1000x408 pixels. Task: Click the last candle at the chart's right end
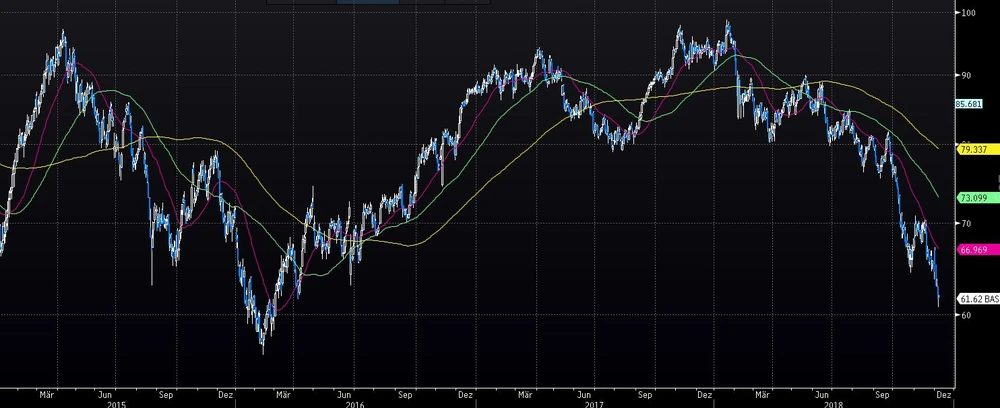pyautogui.click(x=938, y=298)
